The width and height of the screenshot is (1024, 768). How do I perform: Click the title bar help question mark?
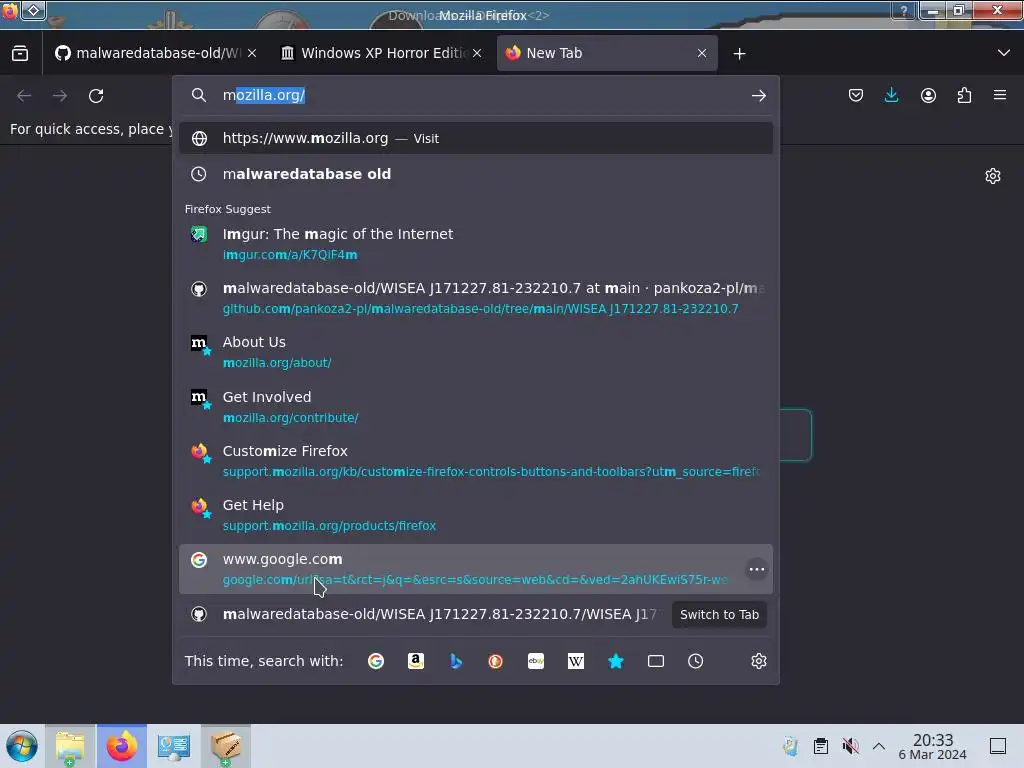(904, 10)
